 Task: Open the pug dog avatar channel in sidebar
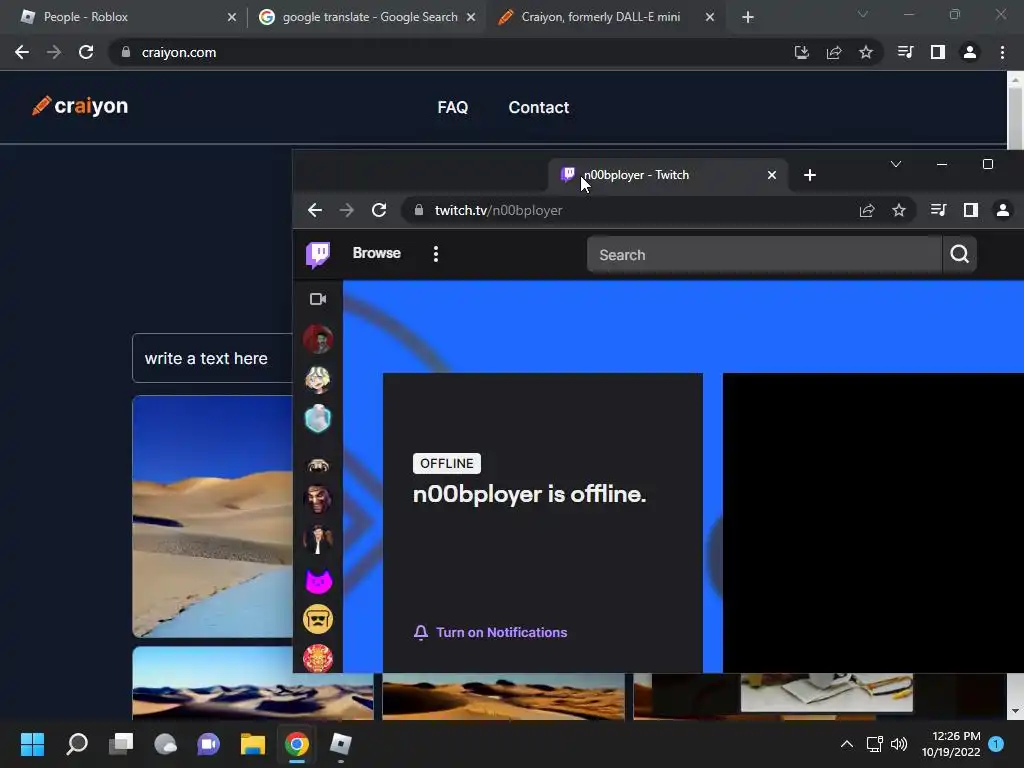318,464
